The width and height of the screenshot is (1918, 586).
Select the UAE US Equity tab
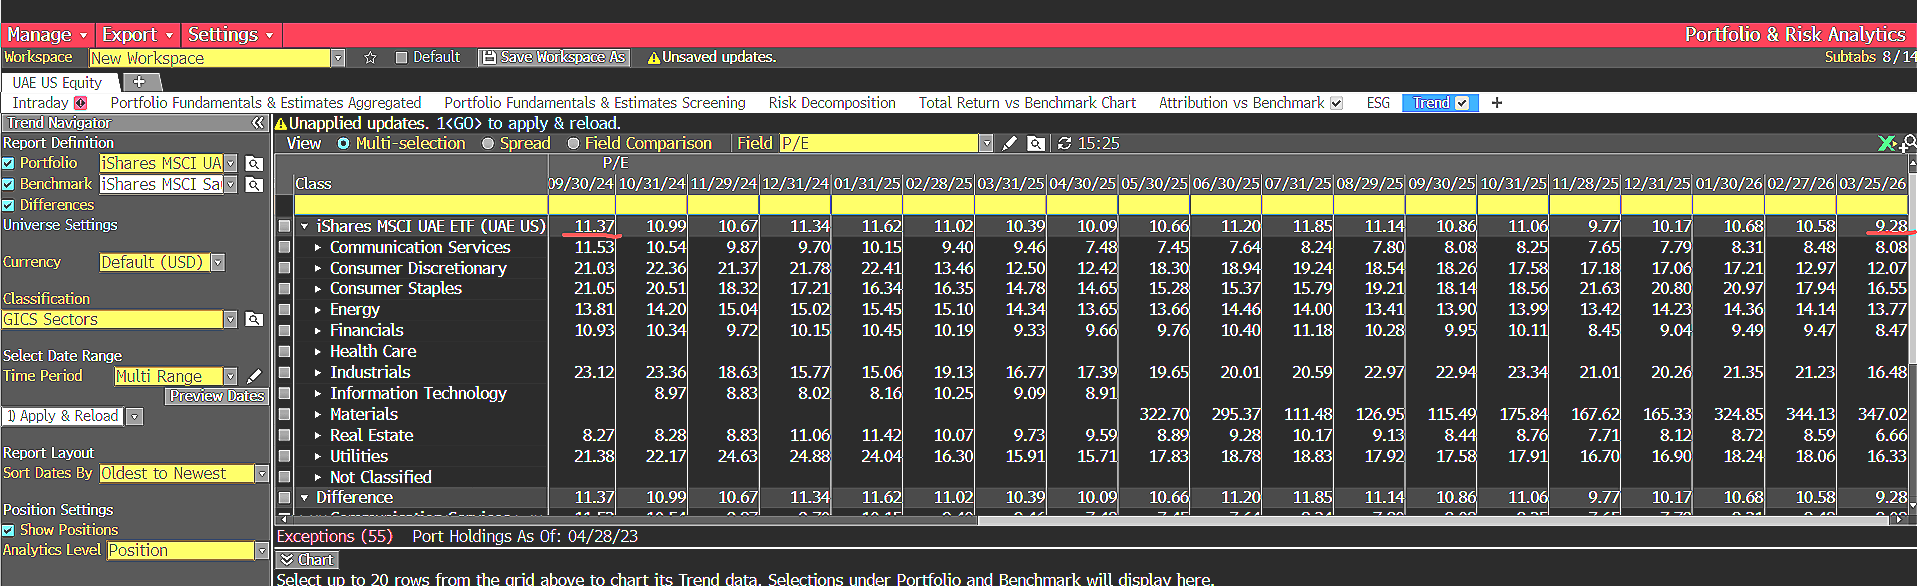58,82
